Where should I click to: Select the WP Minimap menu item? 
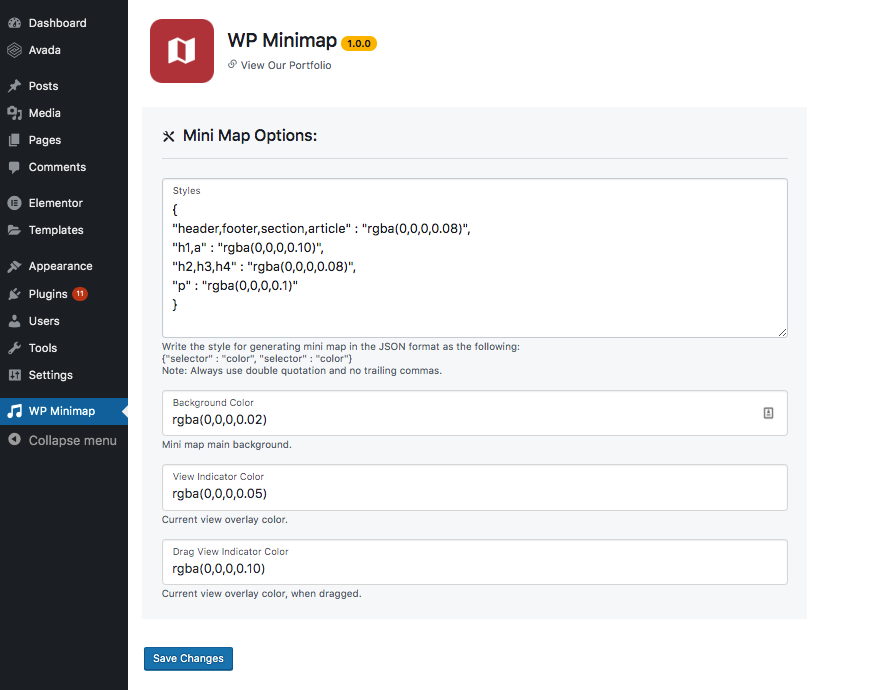click(x=64, y=411)
